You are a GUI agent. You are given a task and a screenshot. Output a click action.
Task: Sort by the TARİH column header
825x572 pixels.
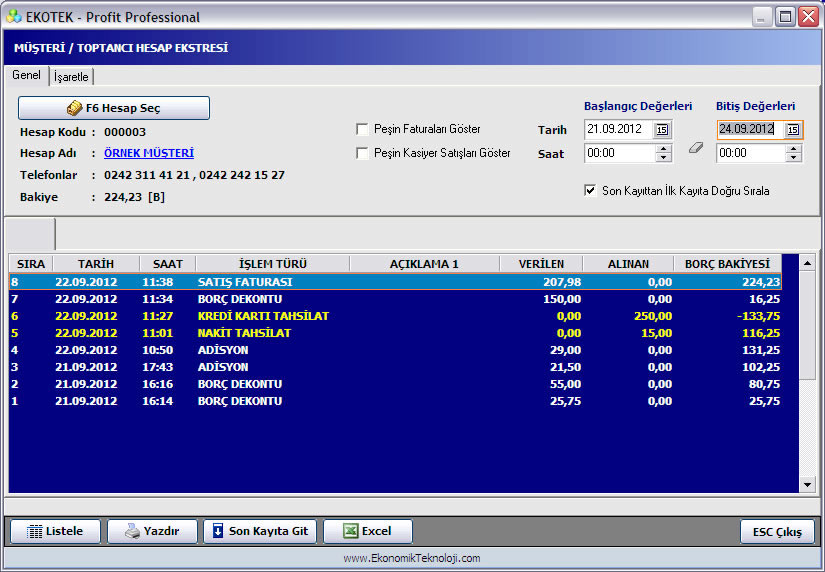click(96, 264)
